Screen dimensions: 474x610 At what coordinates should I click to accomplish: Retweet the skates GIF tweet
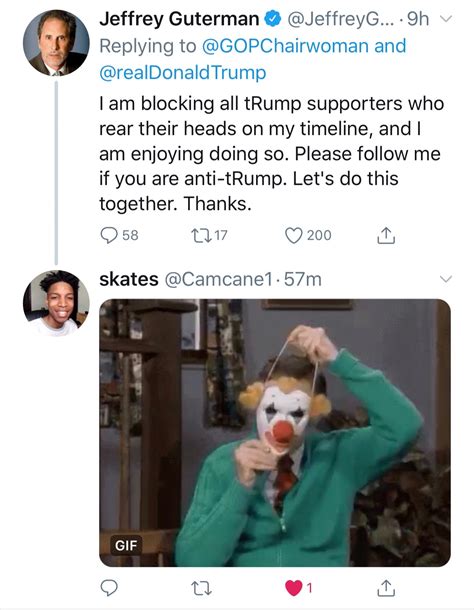pyautogui.click(x=201, y=588)
